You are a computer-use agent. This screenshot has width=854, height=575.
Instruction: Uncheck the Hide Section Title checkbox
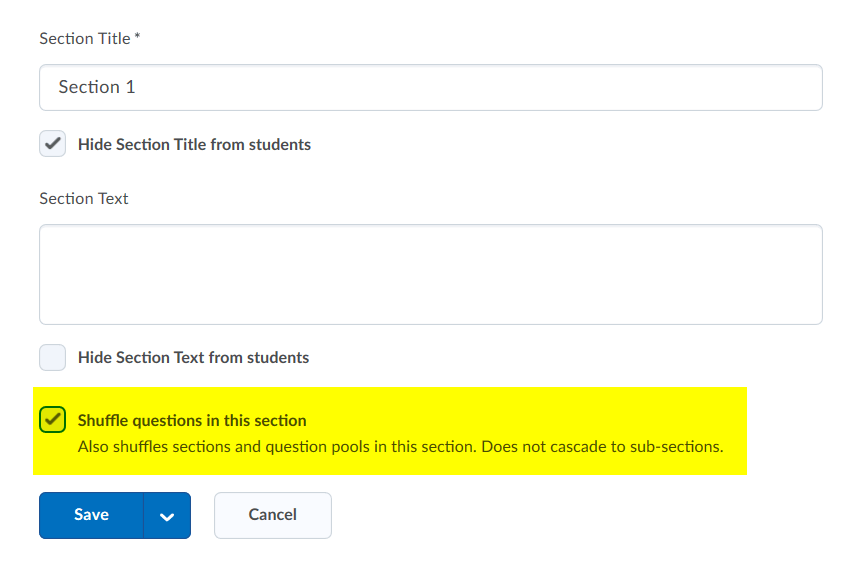(x=53, y=144)
